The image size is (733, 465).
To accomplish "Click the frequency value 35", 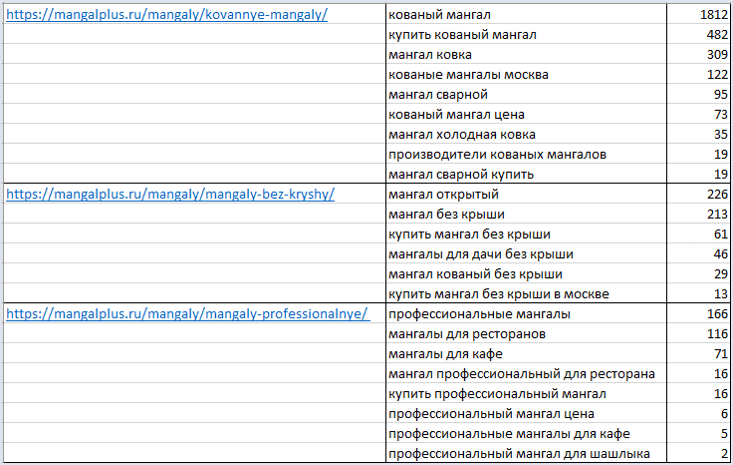I will (x=721, y=135).
